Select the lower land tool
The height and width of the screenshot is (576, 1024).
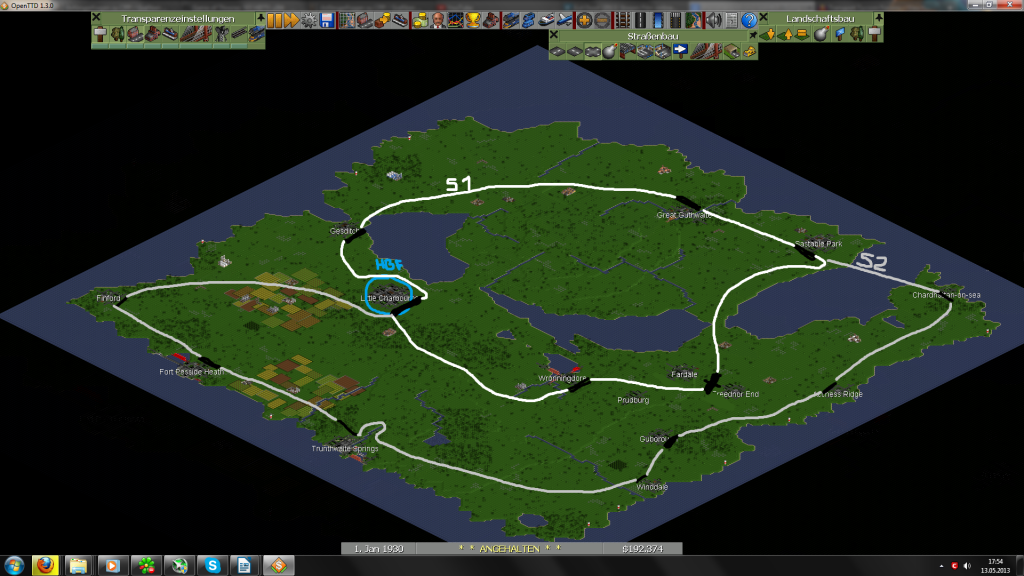(769, 33)
